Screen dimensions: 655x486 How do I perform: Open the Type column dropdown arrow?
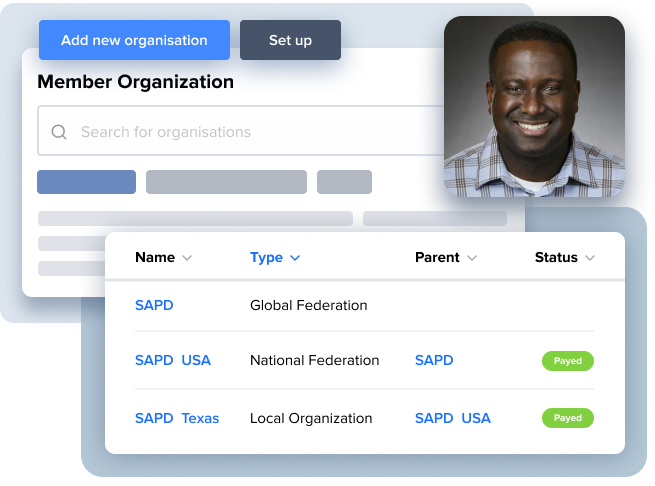point(295,258)
